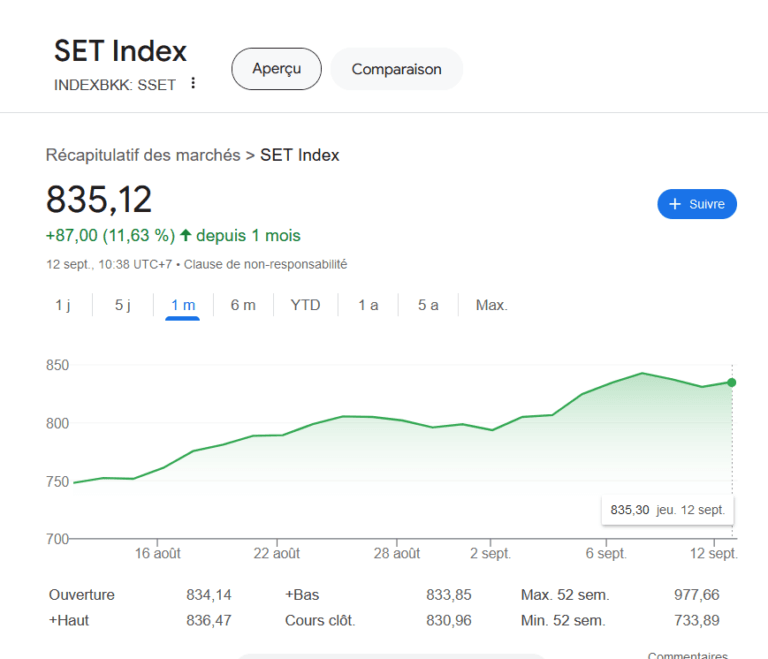Click the Aperçu tab button

[276, 69]
